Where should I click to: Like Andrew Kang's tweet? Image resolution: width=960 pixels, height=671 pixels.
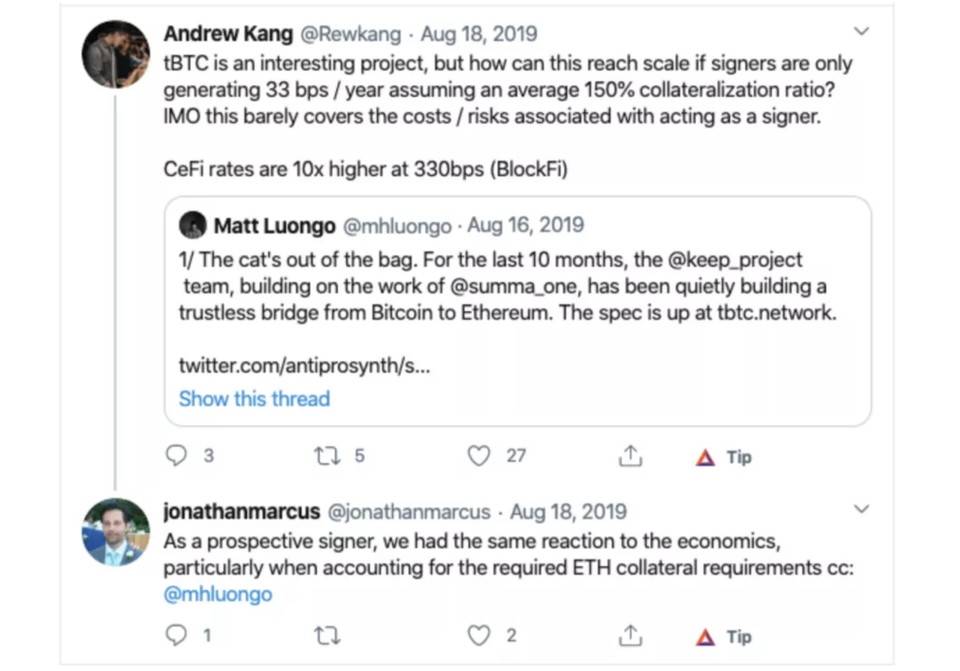pyautogui.click(x=478, y=455)
